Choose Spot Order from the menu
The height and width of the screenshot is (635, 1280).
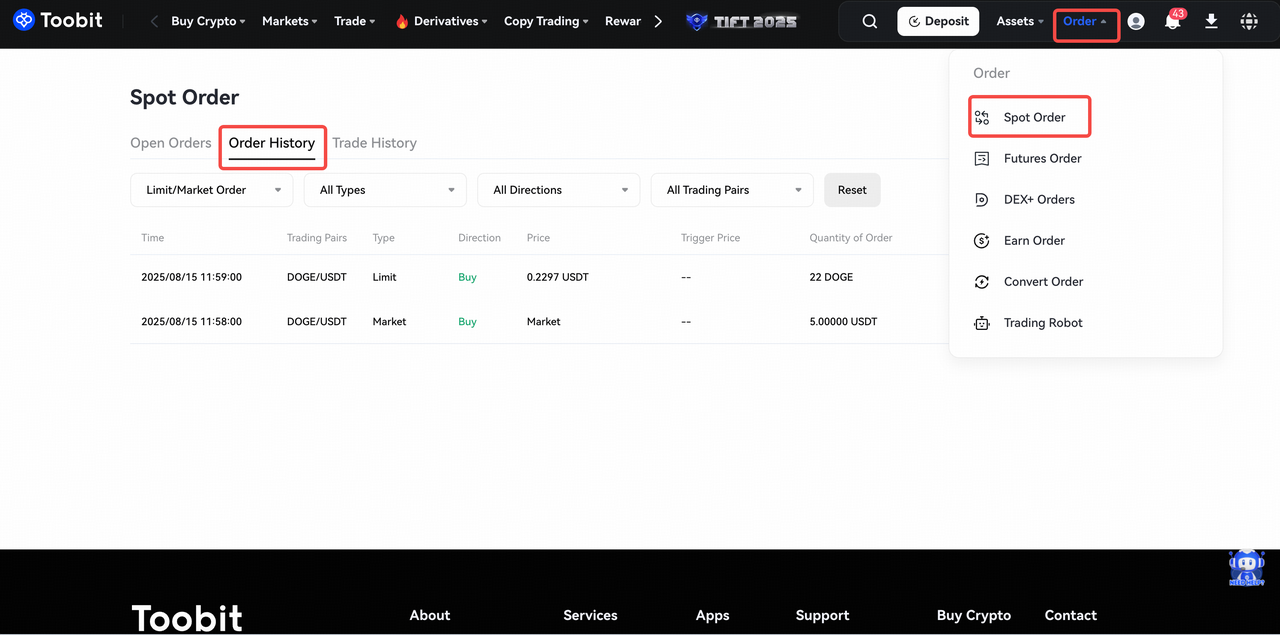1035,118
